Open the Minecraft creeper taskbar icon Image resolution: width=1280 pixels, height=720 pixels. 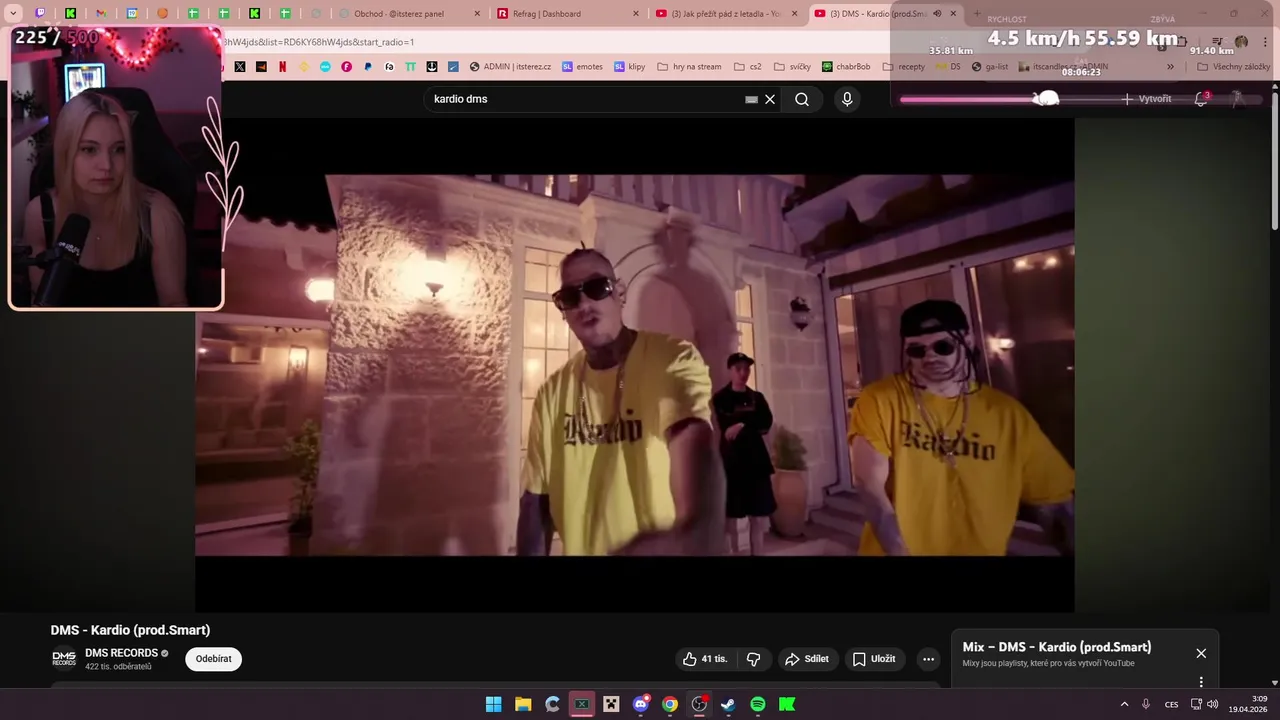pos(611,704)
